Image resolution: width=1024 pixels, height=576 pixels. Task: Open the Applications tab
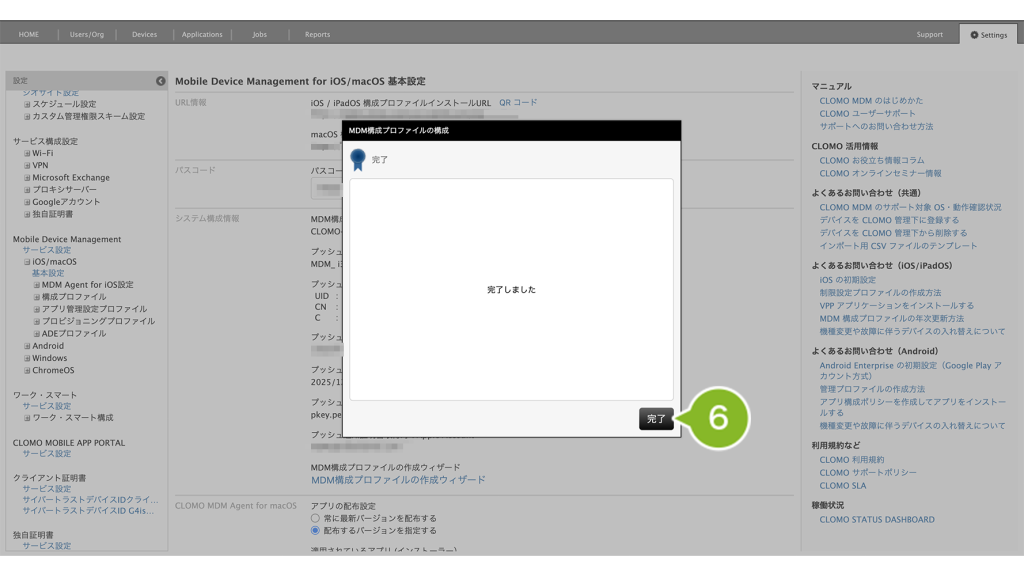tap(202, 35)
